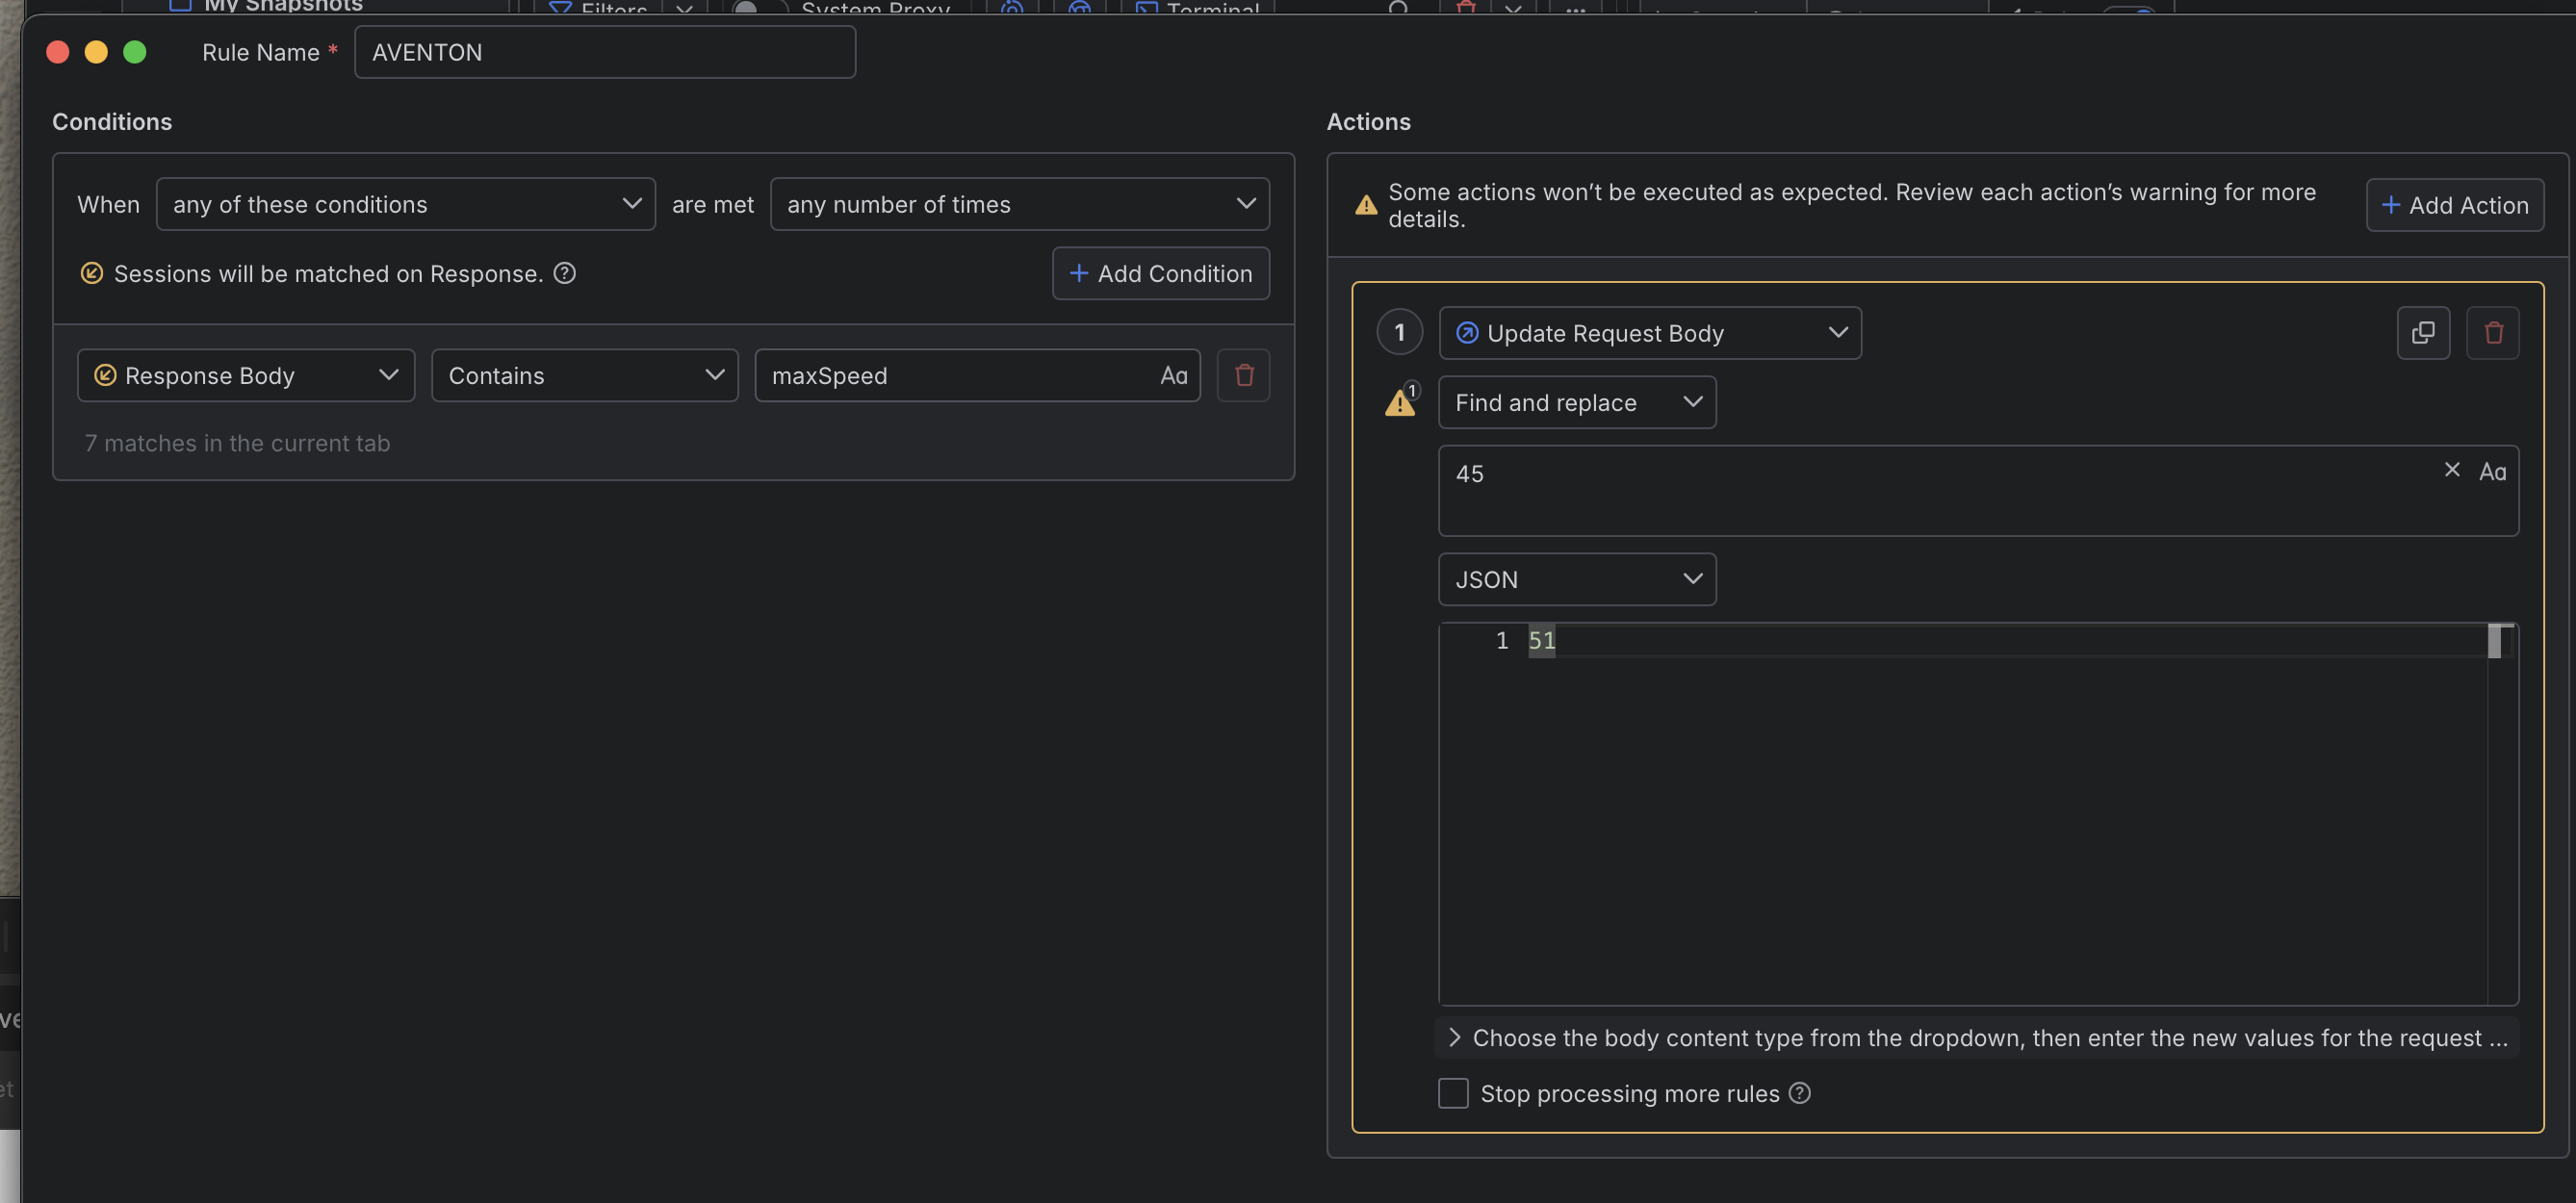The image size is (2576, 1203).
Task: Clear the 45 find field with X
Action: pyautogui.click(x=2451, y=470)
